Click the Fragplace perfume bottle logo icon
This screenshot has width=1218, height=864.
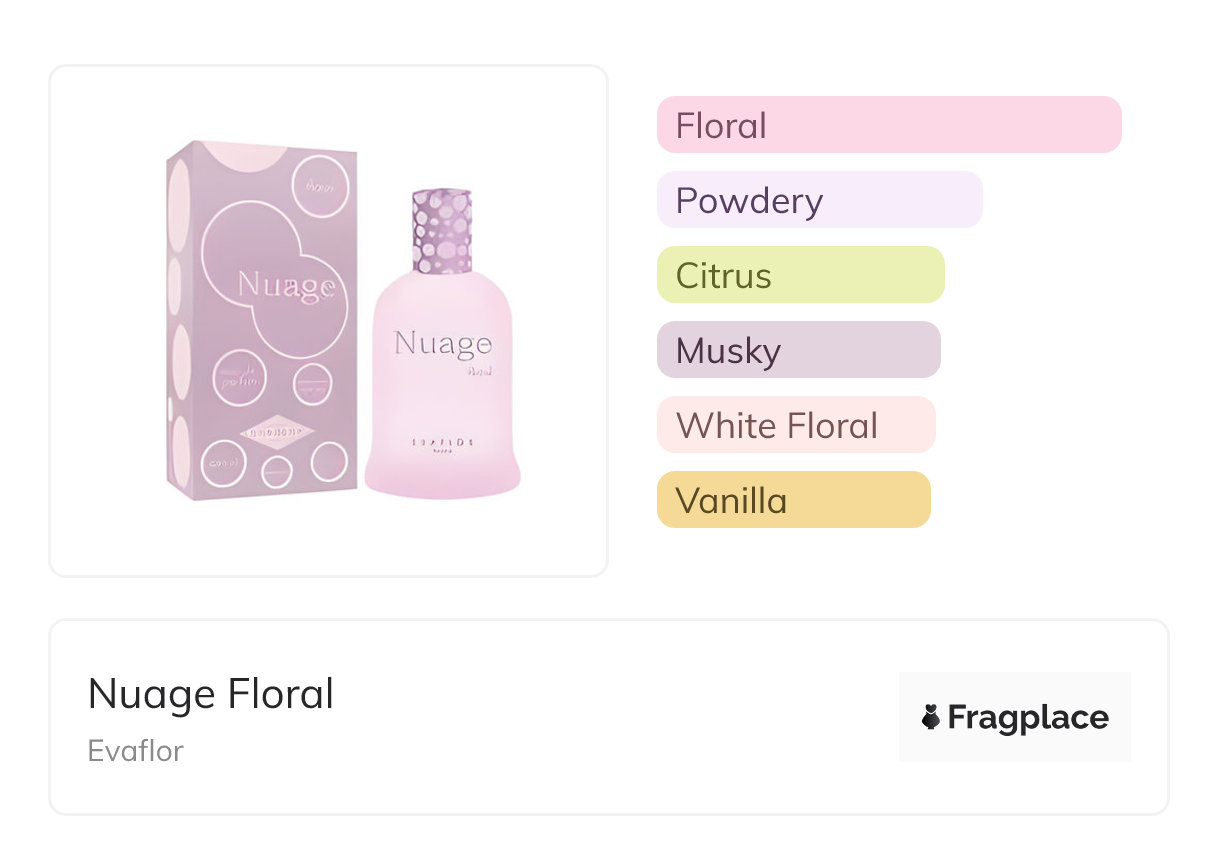[x=931, y=717]
